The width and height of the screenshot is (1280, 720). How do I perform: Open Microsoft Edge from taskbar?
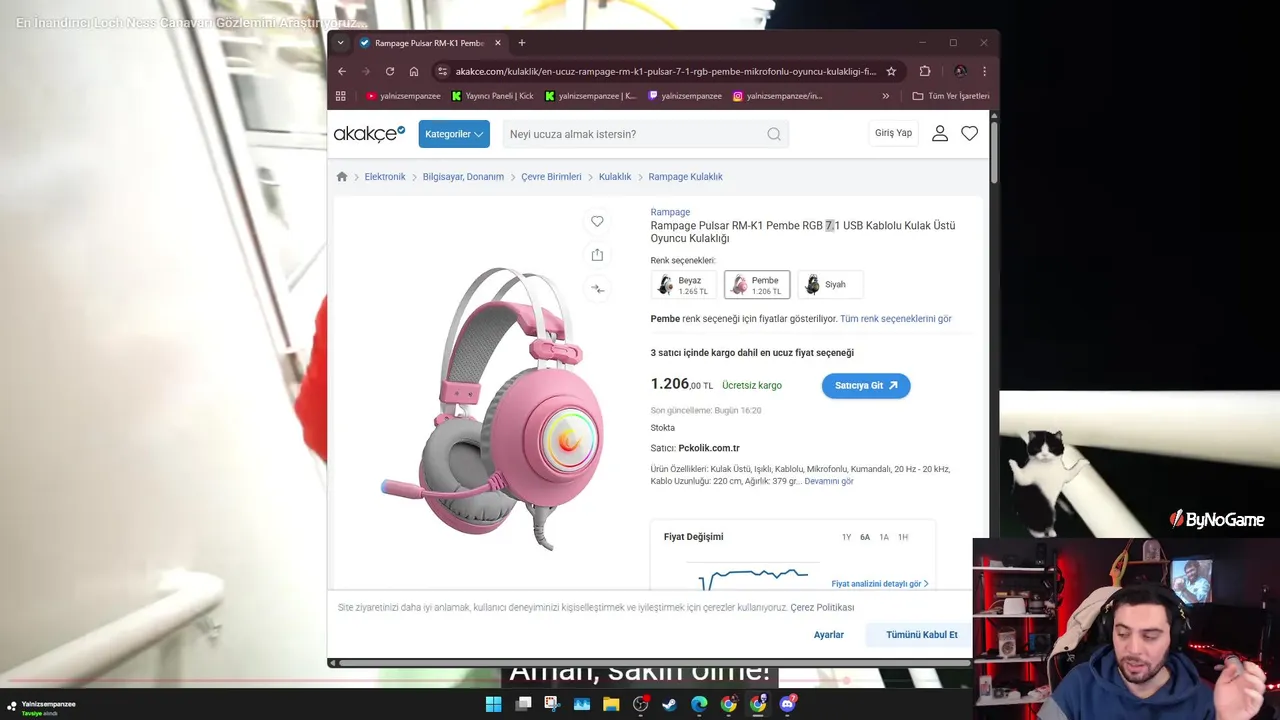[699, 704]
